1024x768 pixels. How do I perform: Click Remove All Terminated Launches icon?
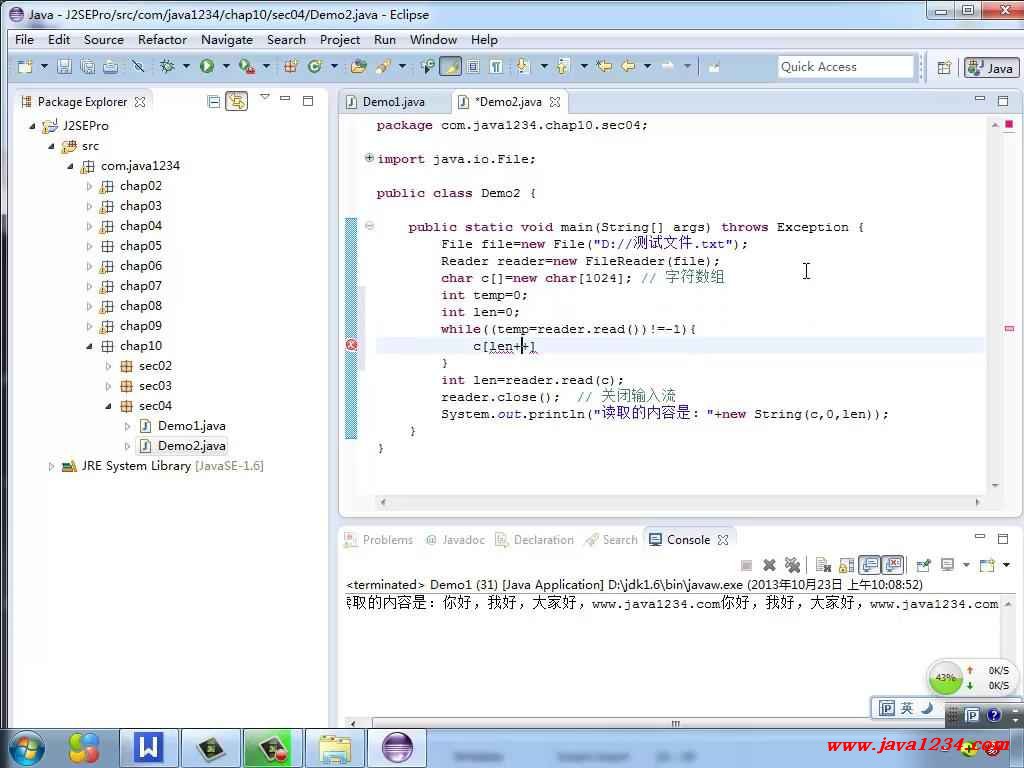click(792, 565)
